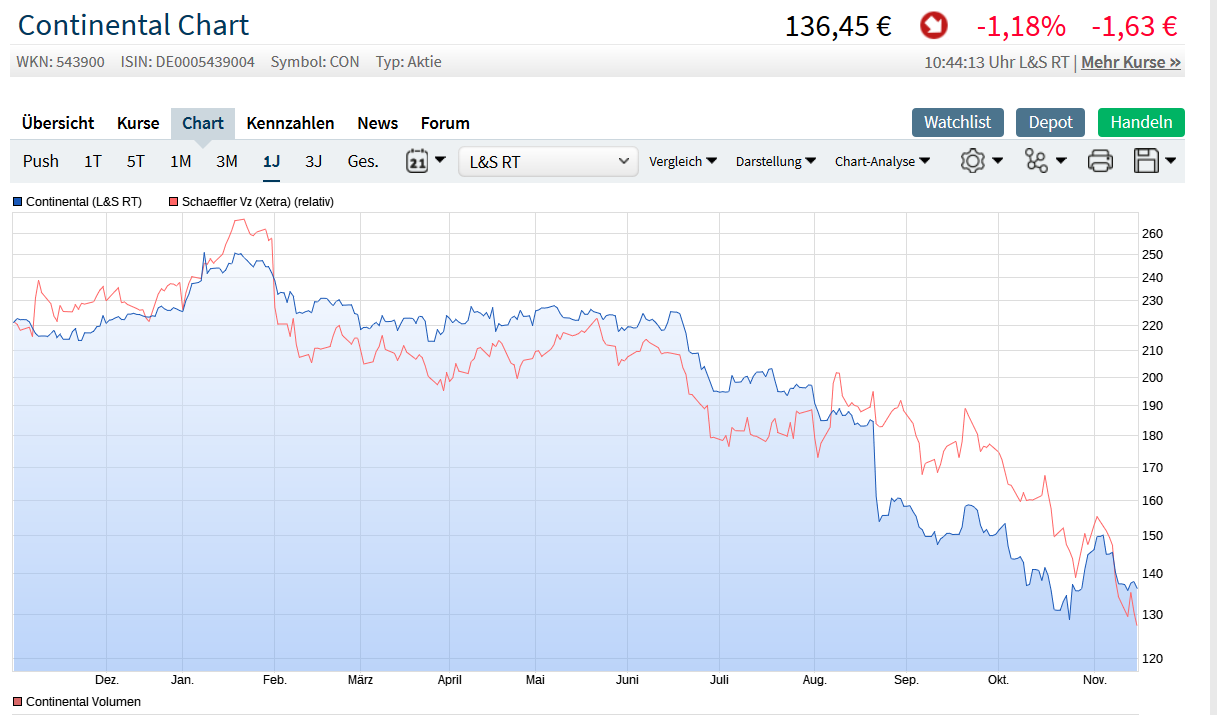Click the -1,63 € change value
Image resolution: width=1217 pixels, height=715 pixels.
coord(1134,26)
